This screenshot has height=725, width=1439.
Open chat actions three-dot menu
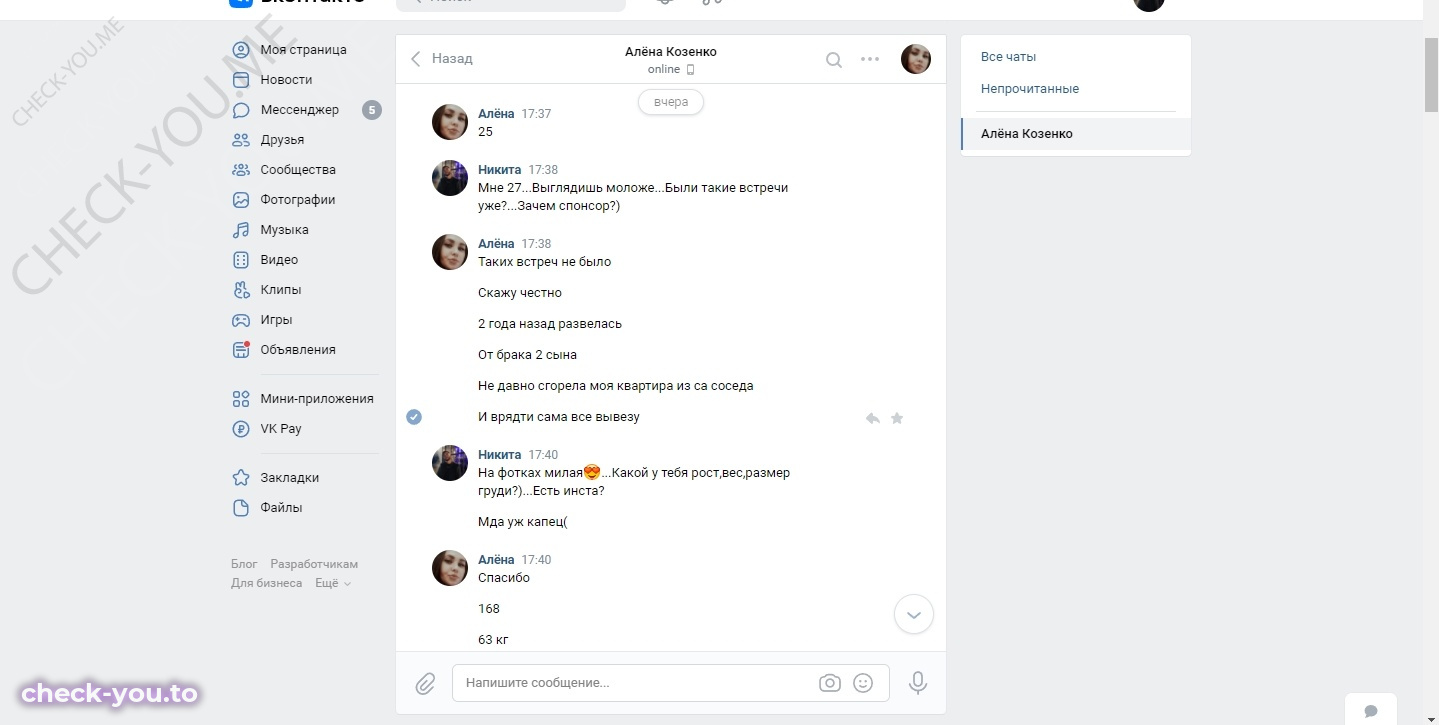tap(870, 59)
